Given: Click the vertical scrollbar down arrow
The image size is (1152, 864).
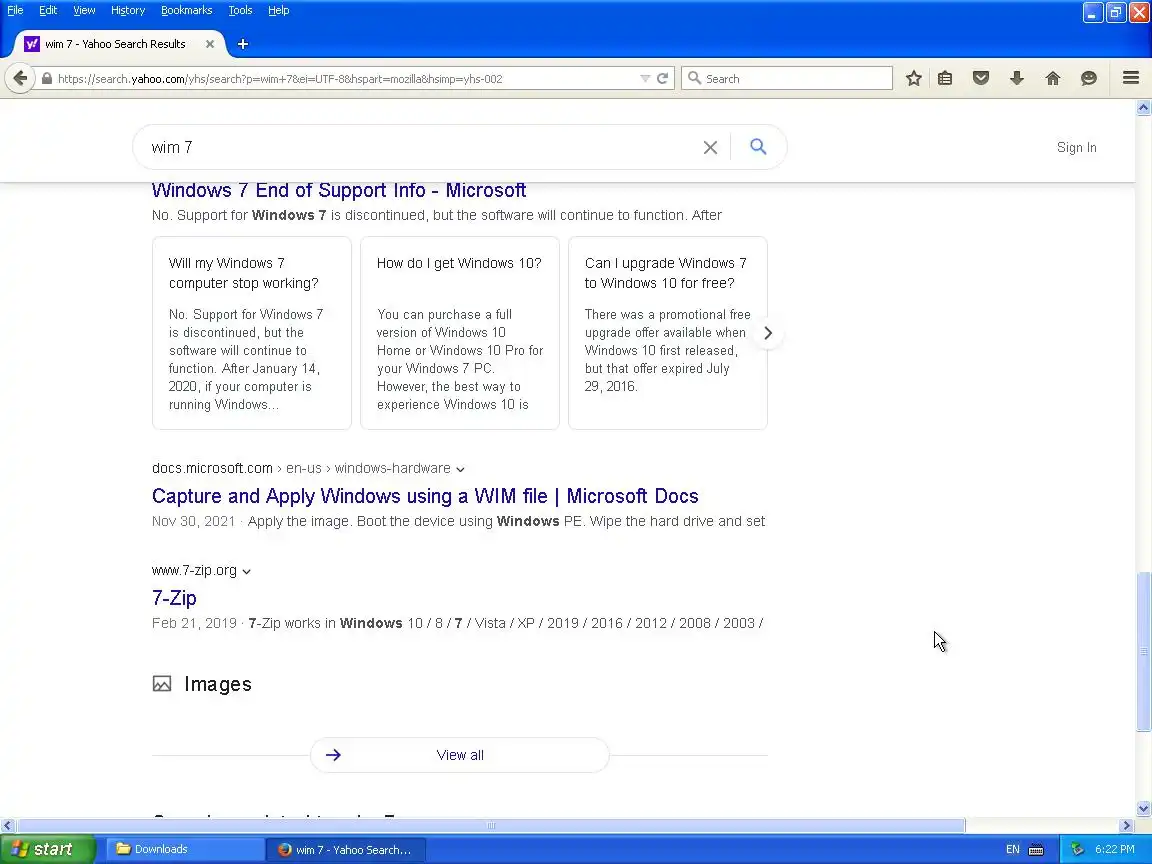Looking at the screenshot, I should coord(1143,808).
